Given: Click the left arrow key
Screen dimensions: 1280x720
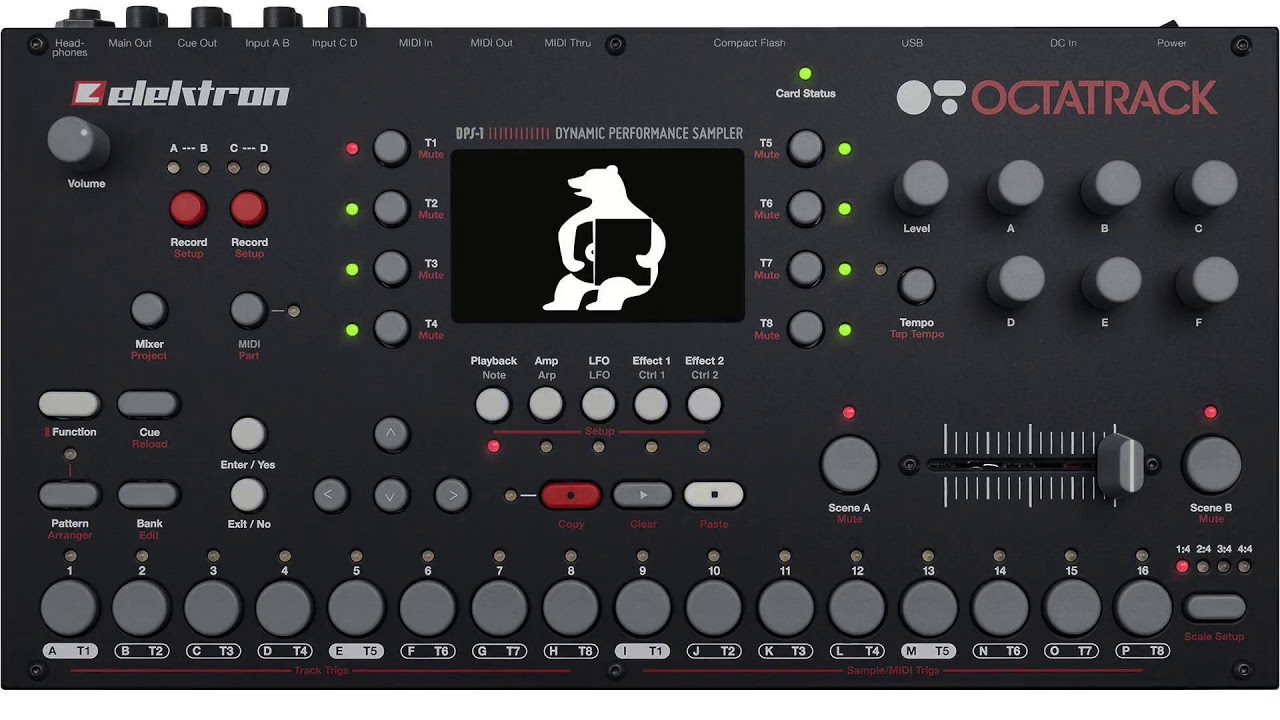Looking at the screenshot, I should (x=331, y=495).
